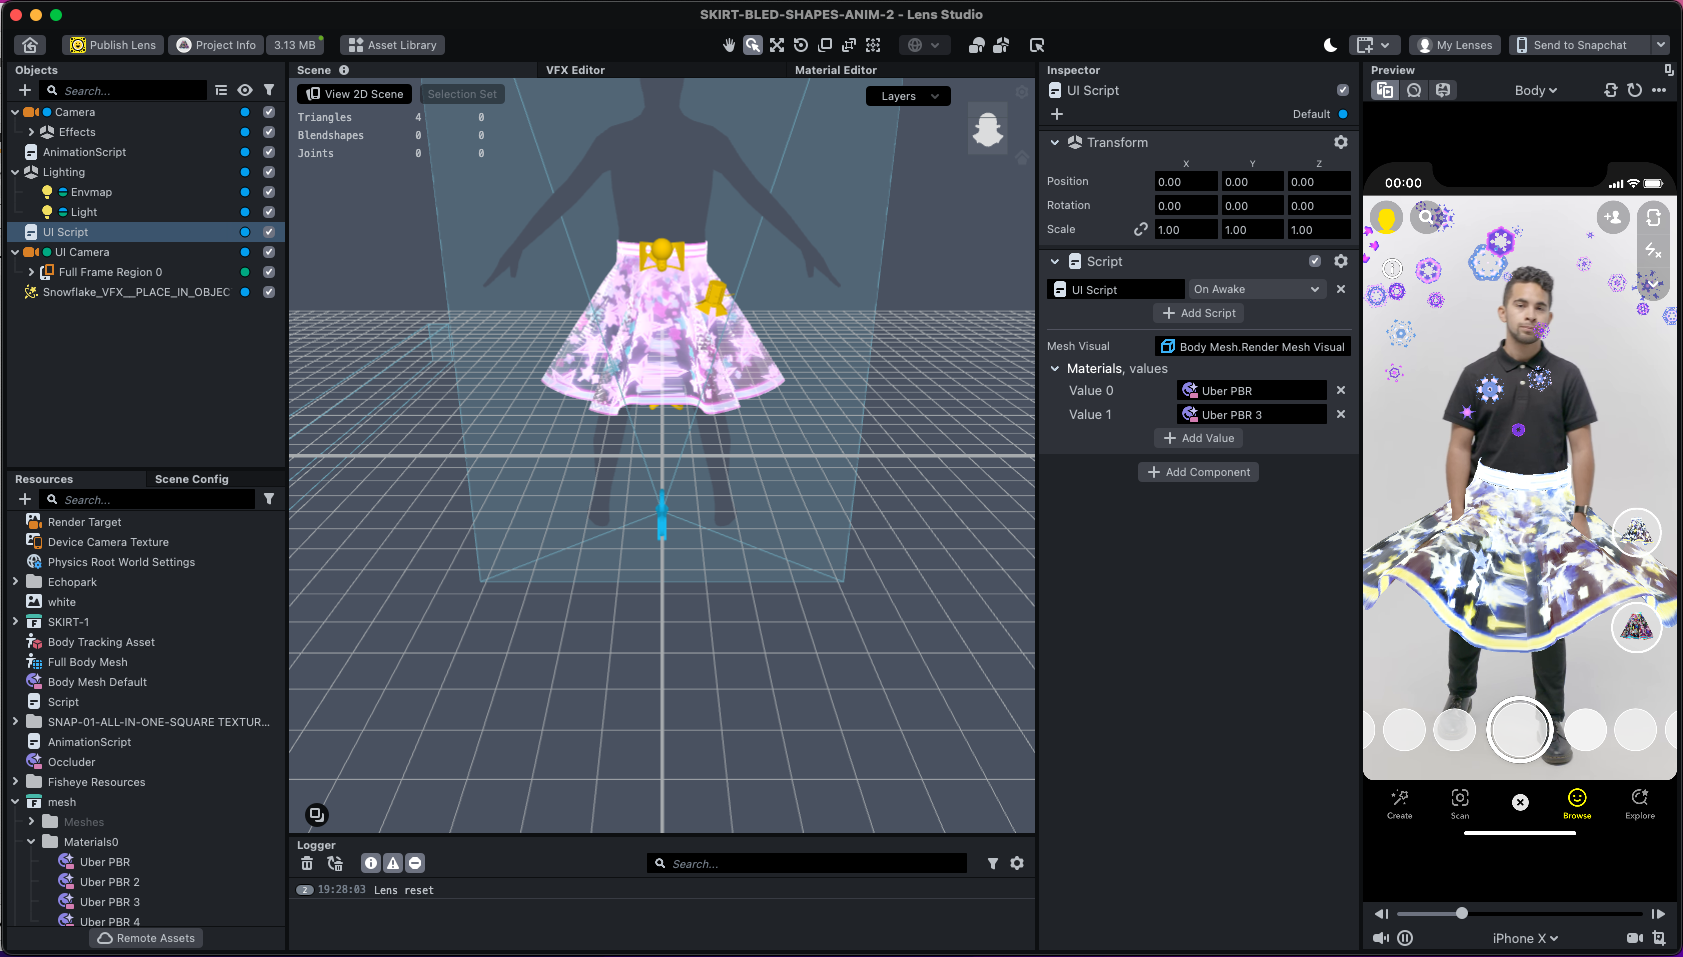Select the Pan hand tool in the toolbar
Viewport: 1683px width, 957px height.
tap(729, 45)
